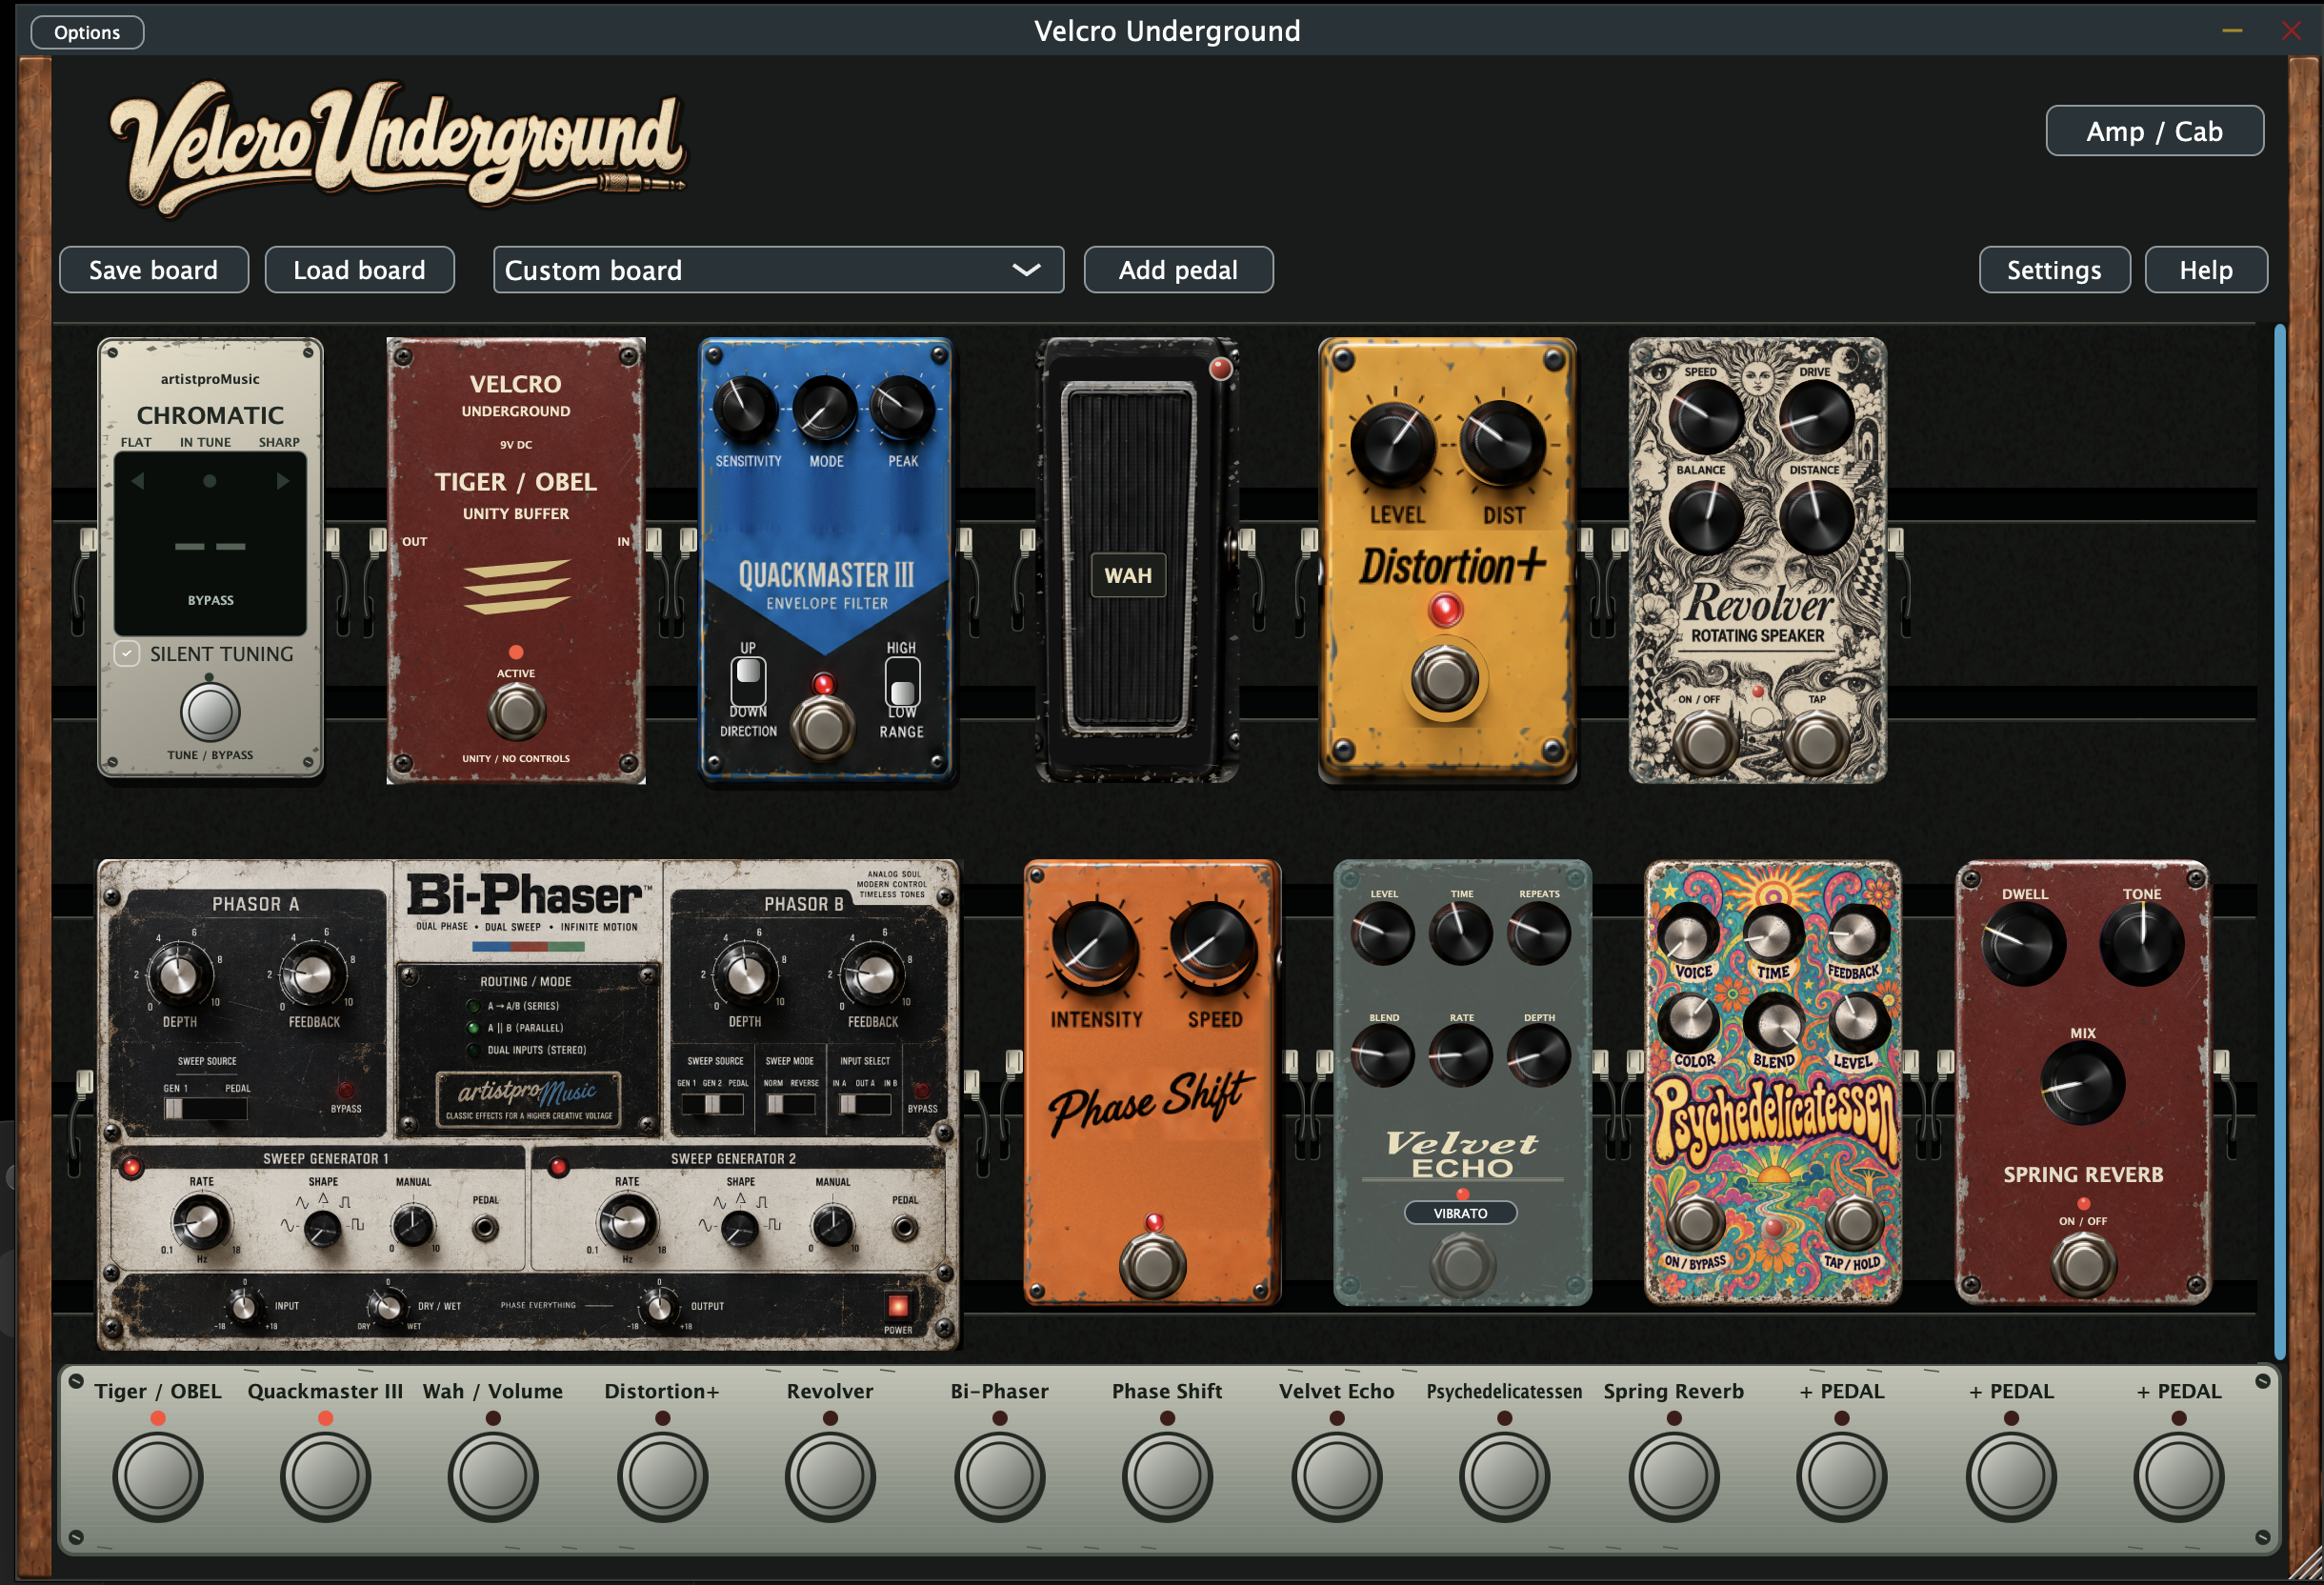
Task: Toggle the Velvet Echo VIBRATO button
Action: pyautogui.click(x=1460, y=1213)
